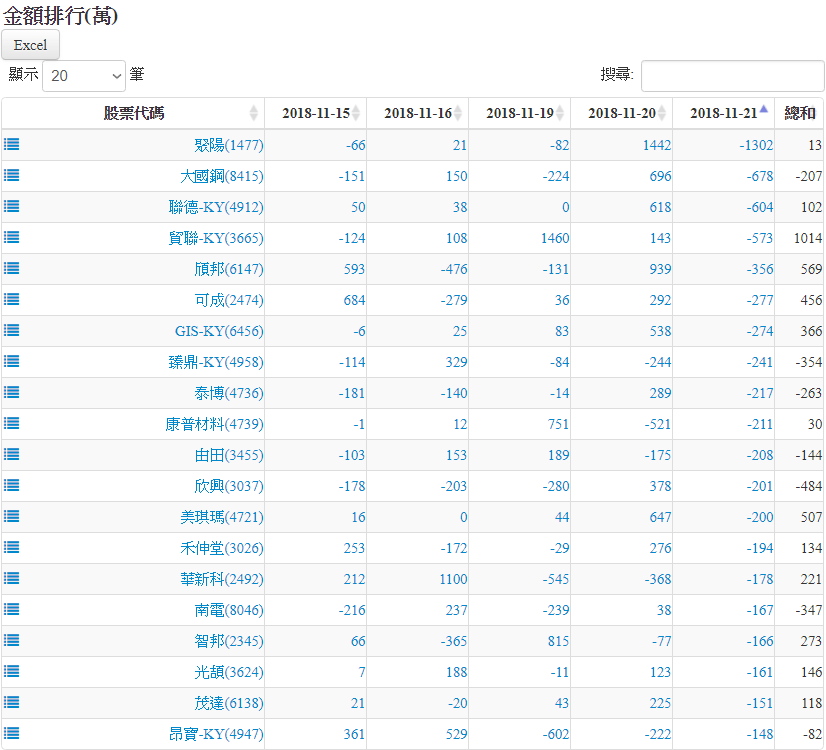Viewport: 826px width, 750px height.
Task: Sort by the 2018-11-19 column header
Action: (x=519, y=113)
